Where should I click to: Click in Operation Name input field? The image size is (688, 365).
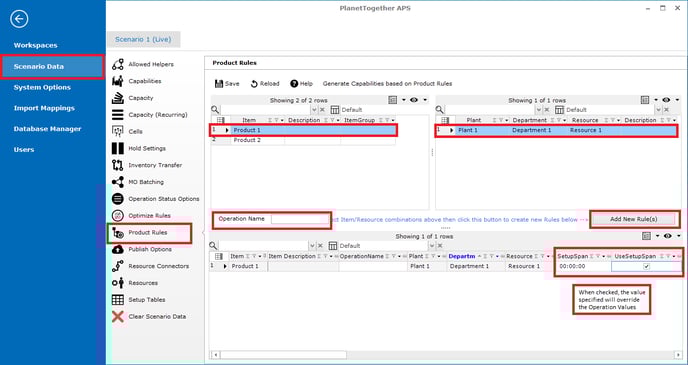click(299, 219)
